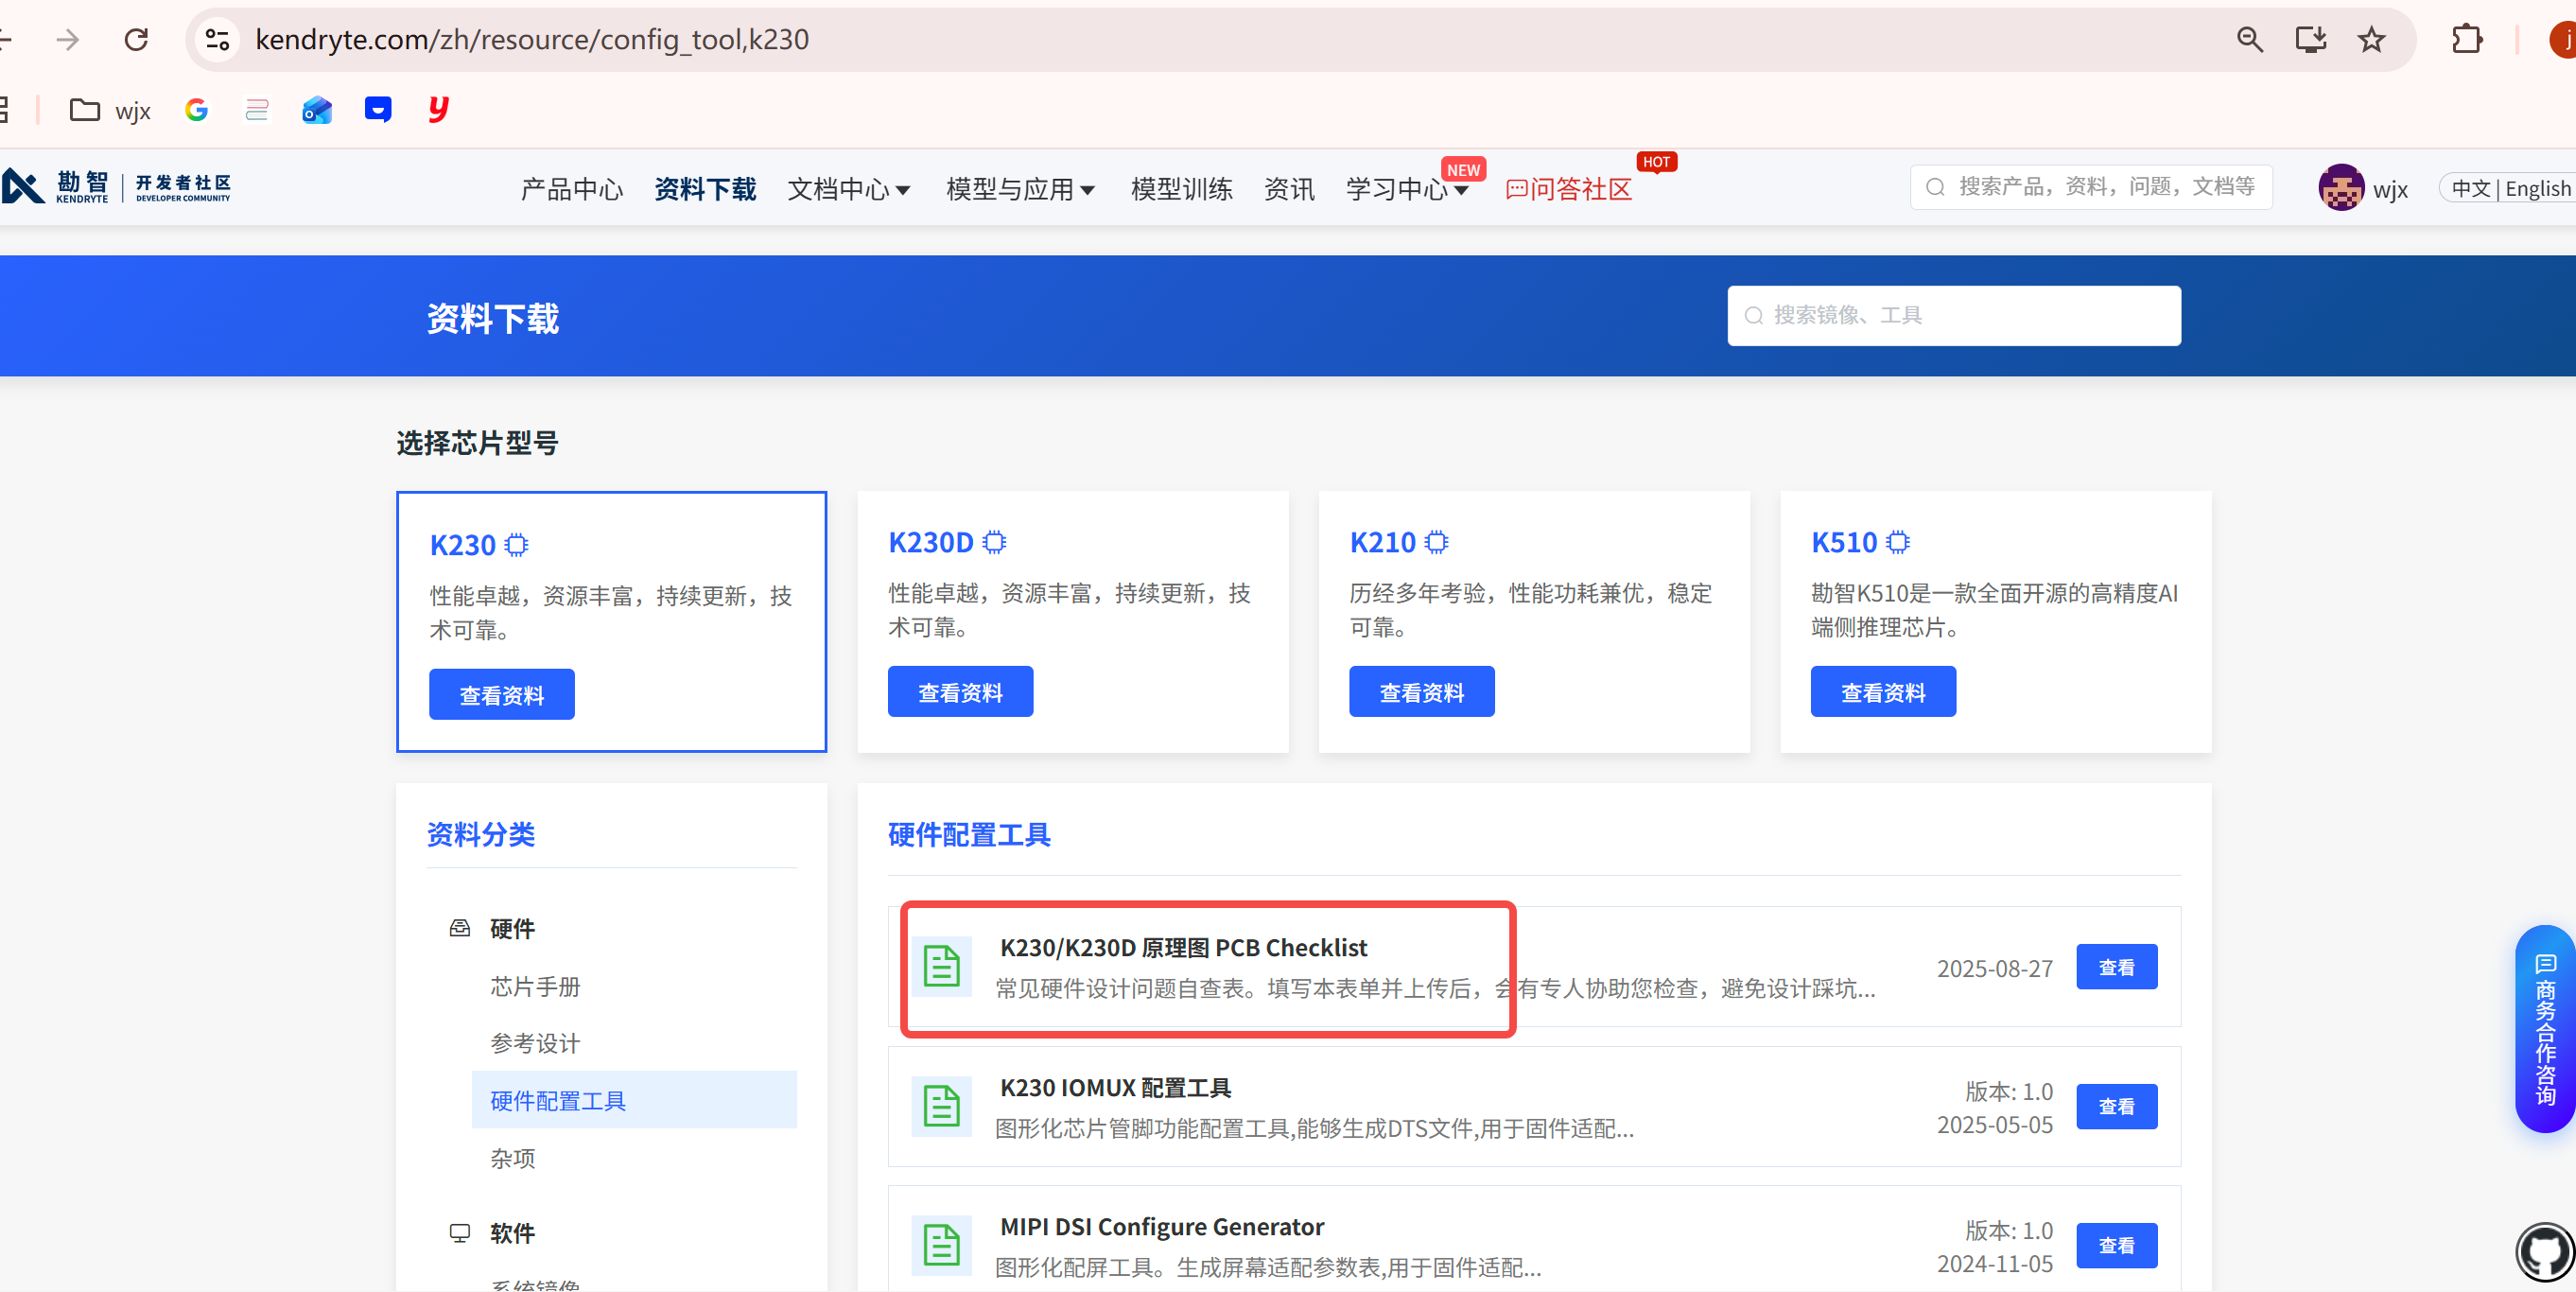Open the red Y bookmark icon
Image resolution: width=2576 pixels, height=1292 pixels.
coord(438,109)
